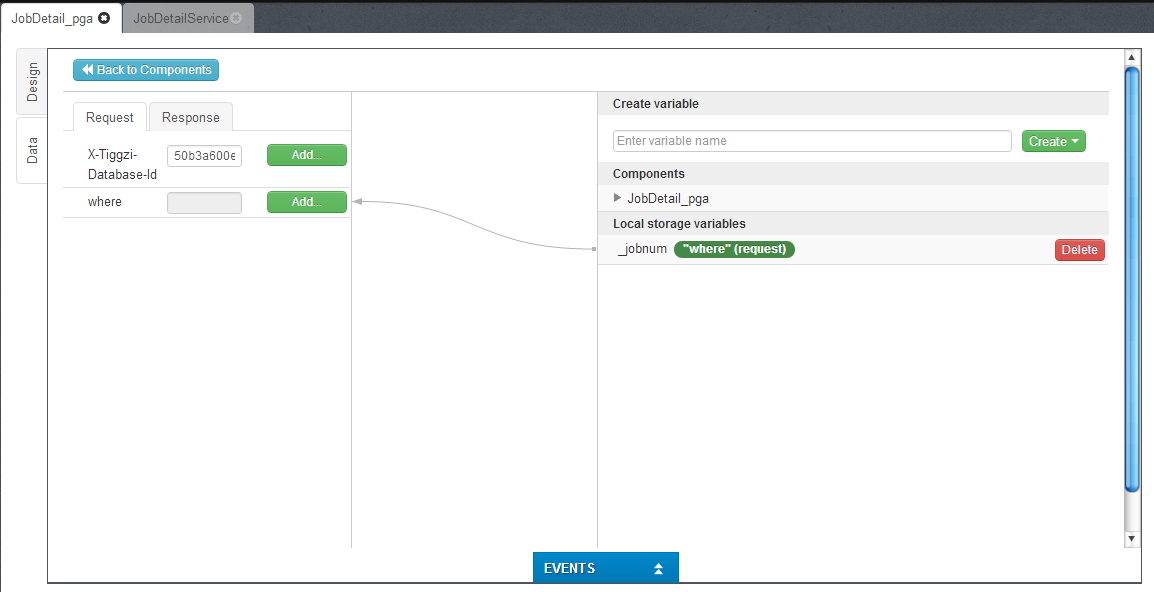Expand the JobDetail_pga components tree
This screenshot has width=1154, height=592.
[x=618, y=198]
